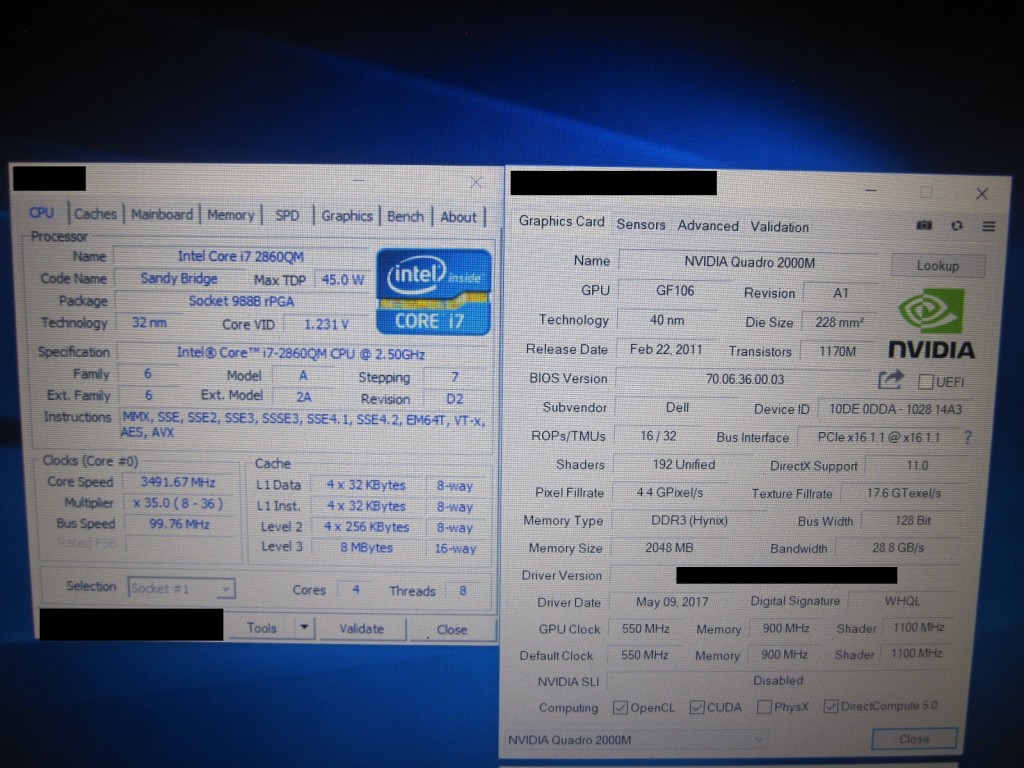The width and height of the screenshot is (1024, 768).
Task: Click the GPU-Z refresh icon
Action: coord(957,225)
